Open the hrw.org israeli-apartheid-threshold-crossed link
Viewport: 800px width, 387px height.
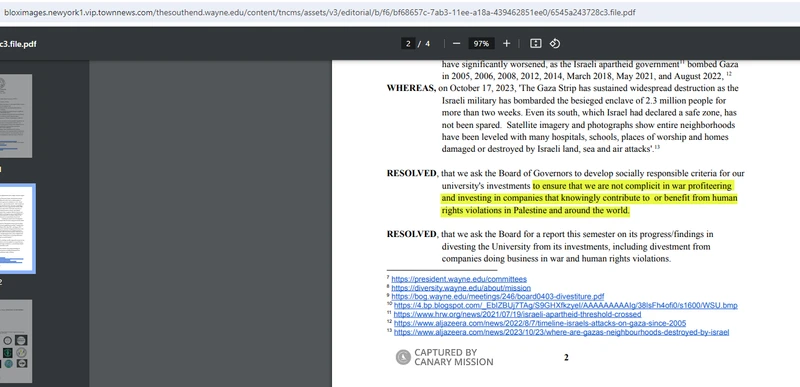click(x=517, y=314)
